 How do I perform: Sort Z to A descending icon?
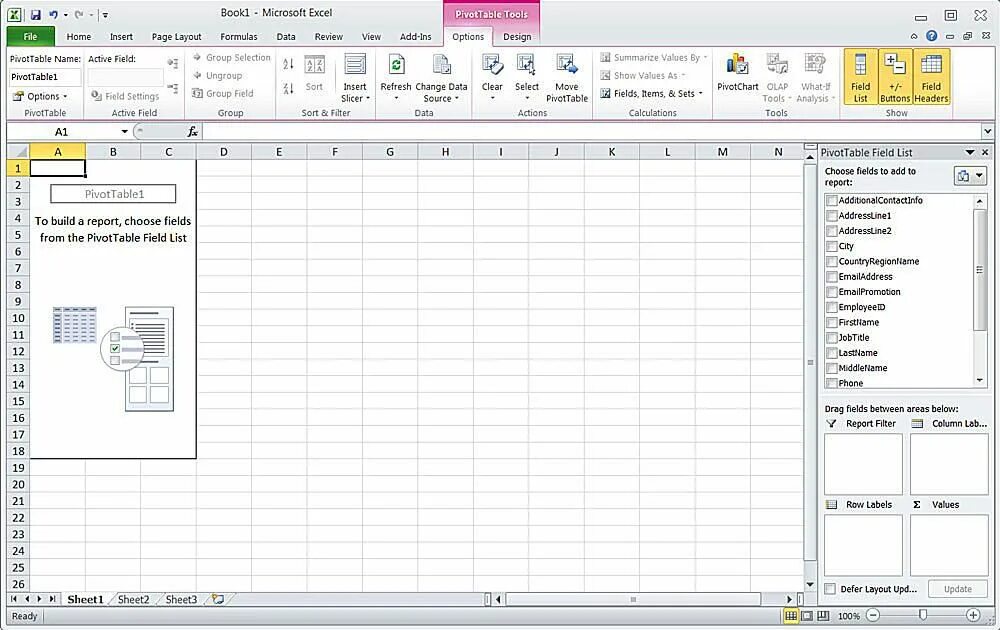(288, 88)
